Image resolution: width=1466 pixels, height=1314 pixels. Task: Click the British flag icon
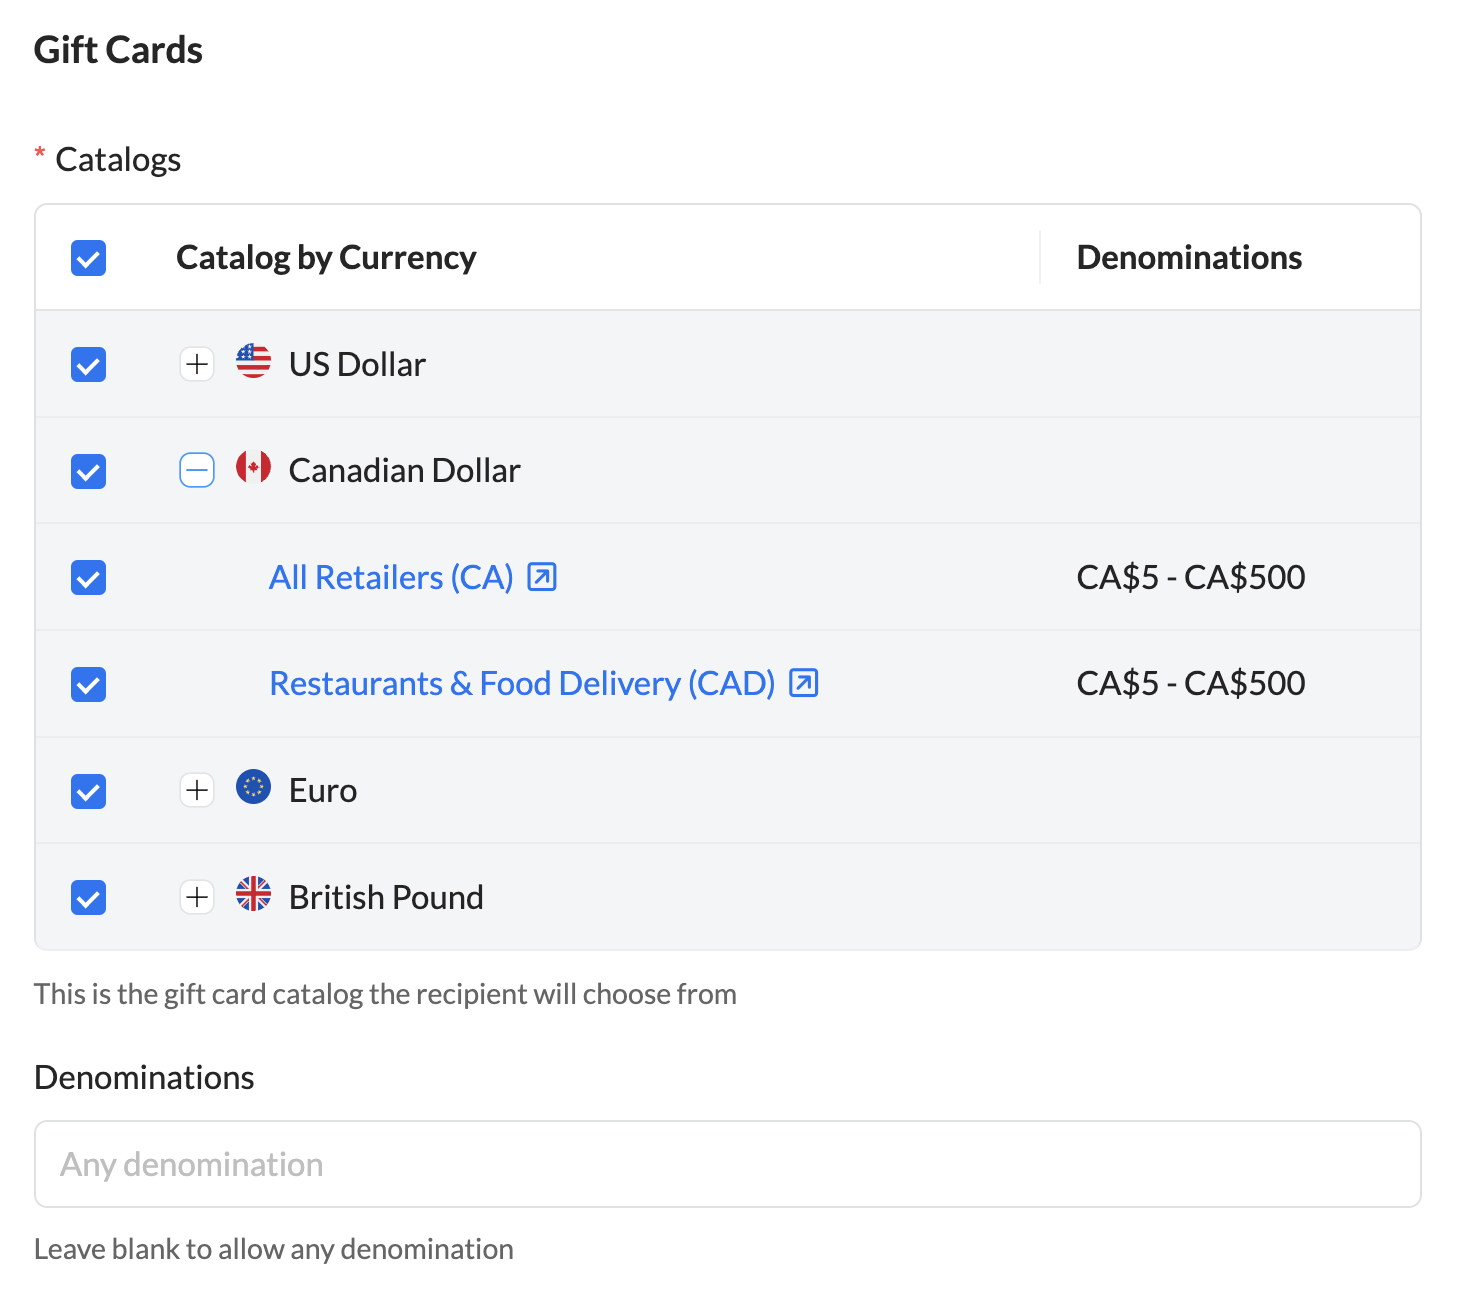[253, 895]
